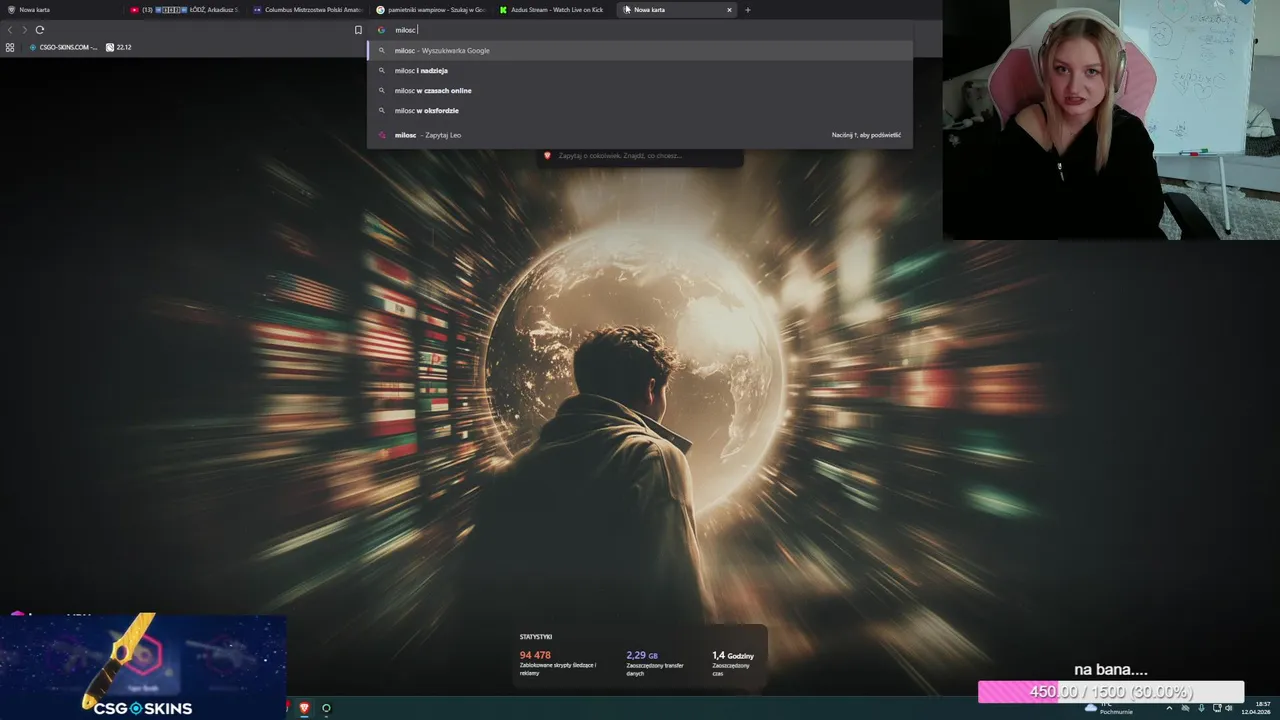Open the 22.12 bookmark
This screenshot has width=1280, height=720.
118,47
